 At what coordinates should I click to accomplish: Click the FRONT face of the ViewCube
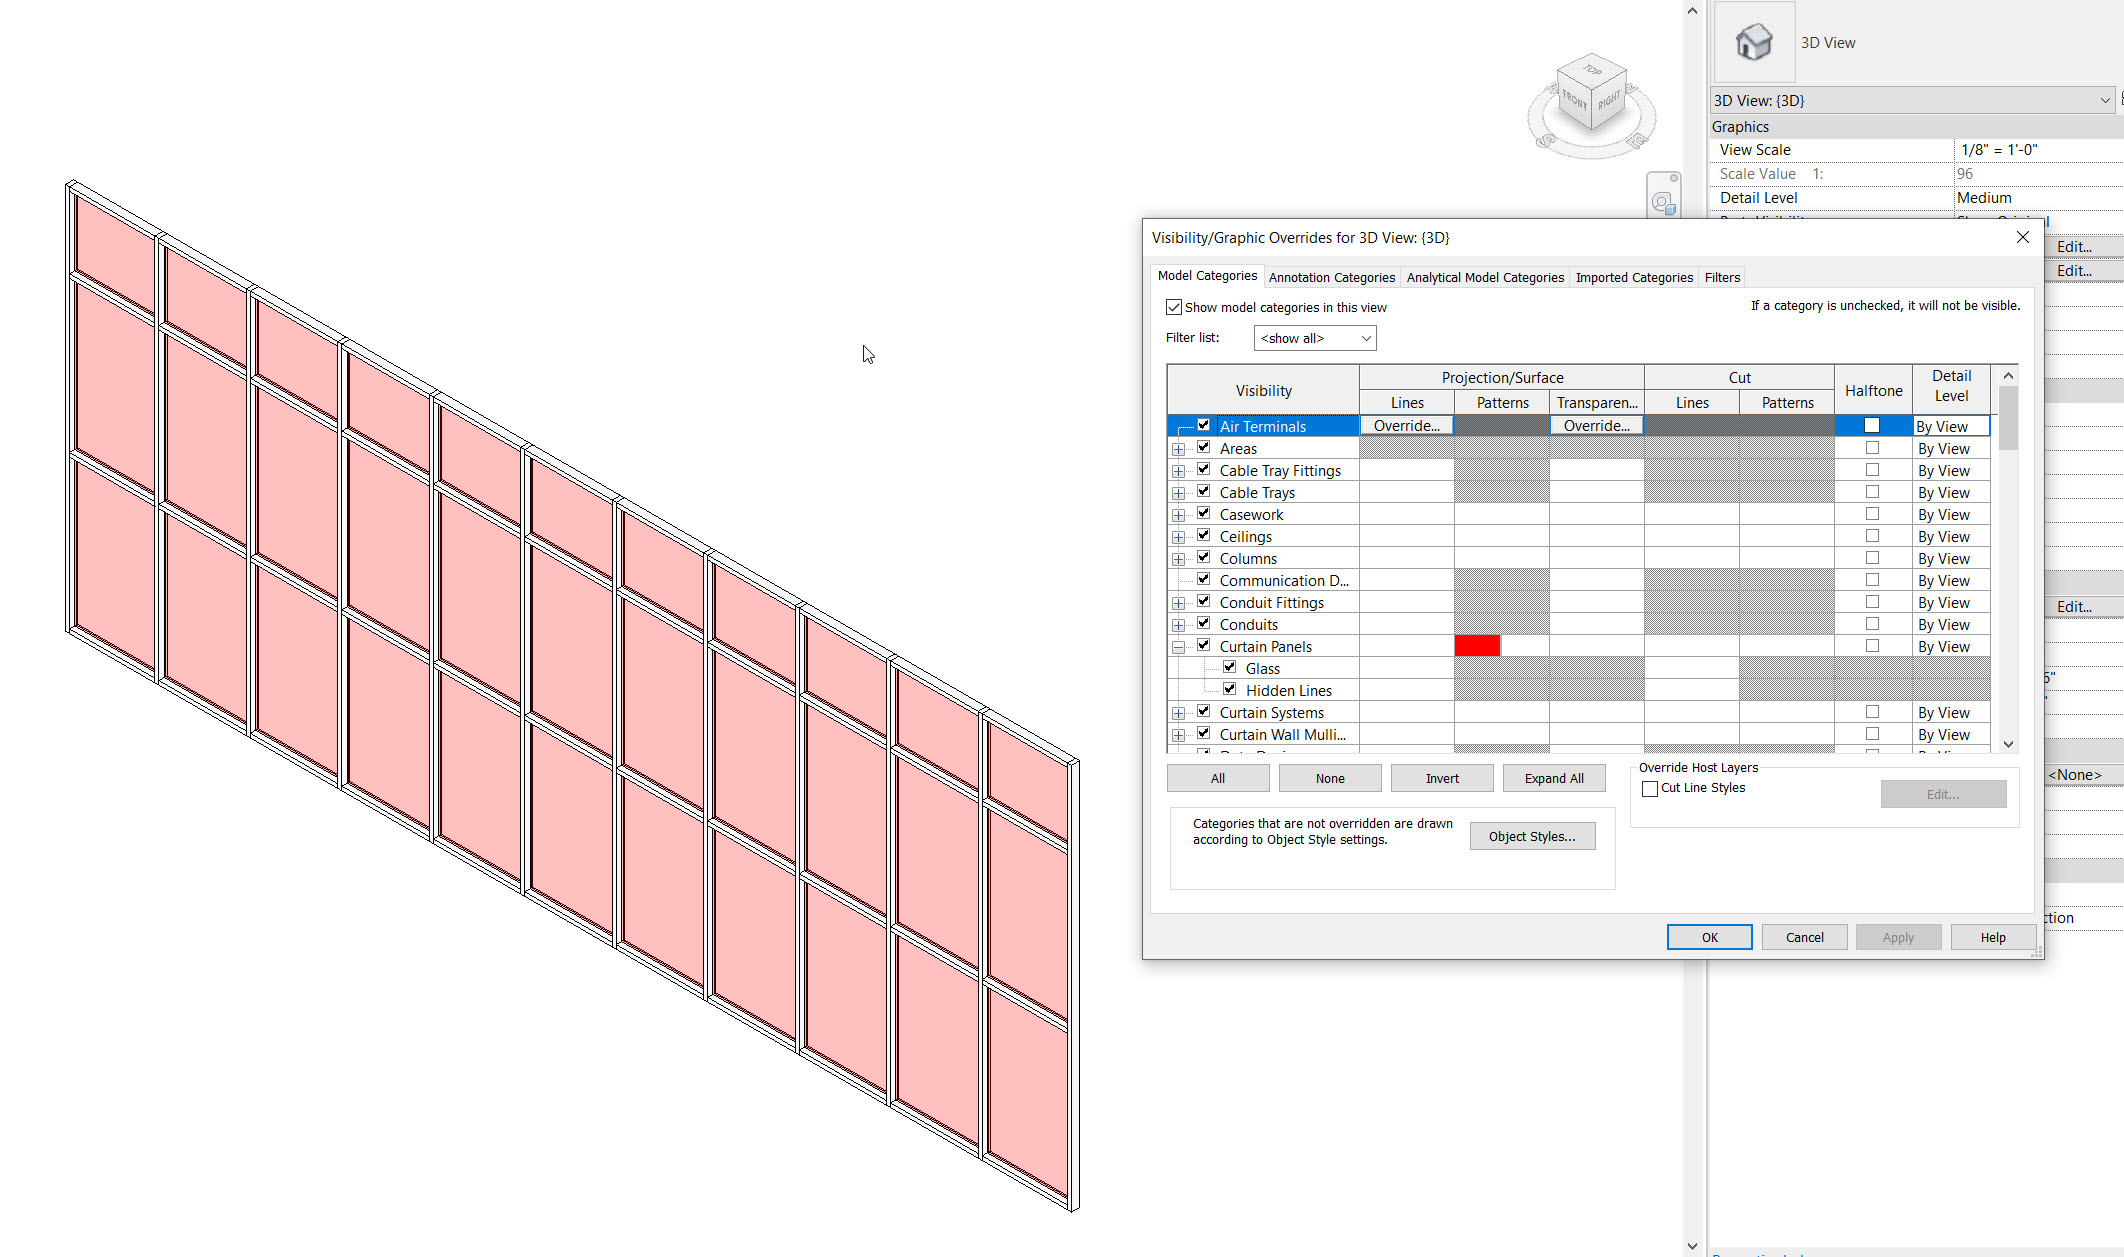[x=1575, y=100]
